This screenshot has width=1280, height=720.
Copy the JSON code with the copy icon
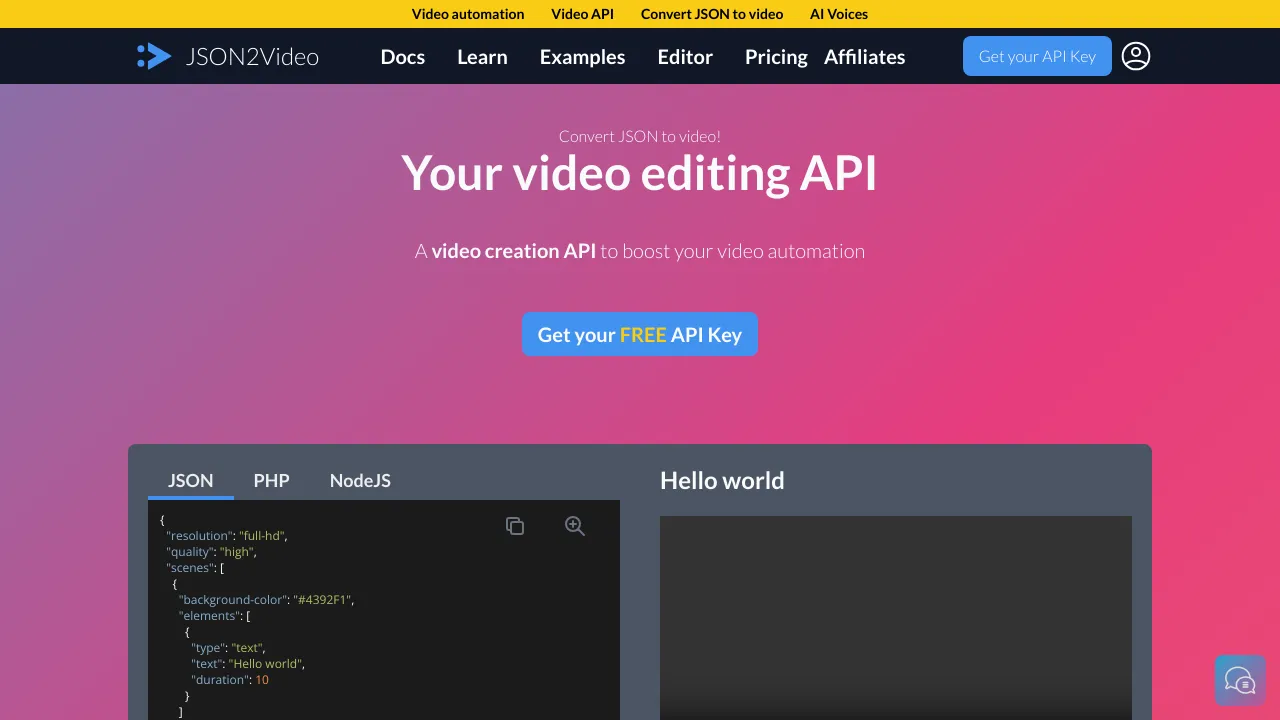tap(515, 526)
